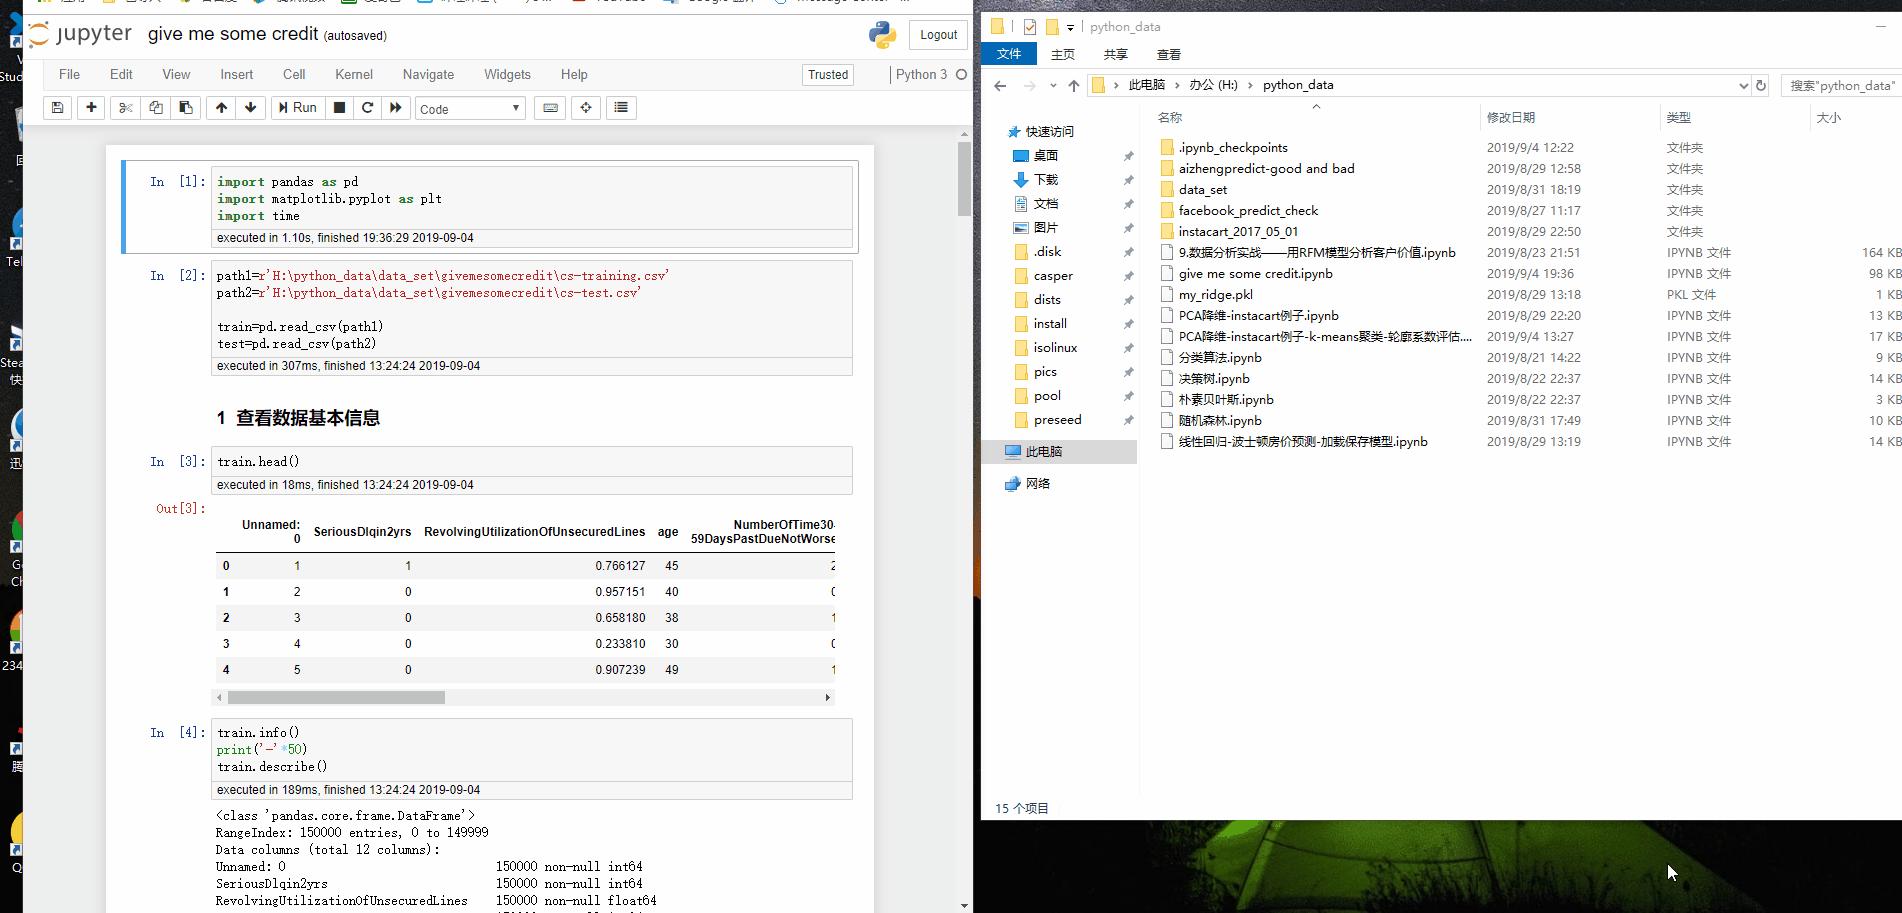Viewport: 1902px width, 913px height.
Task: Save the notebook using the save icon
Action: (57, 108)
